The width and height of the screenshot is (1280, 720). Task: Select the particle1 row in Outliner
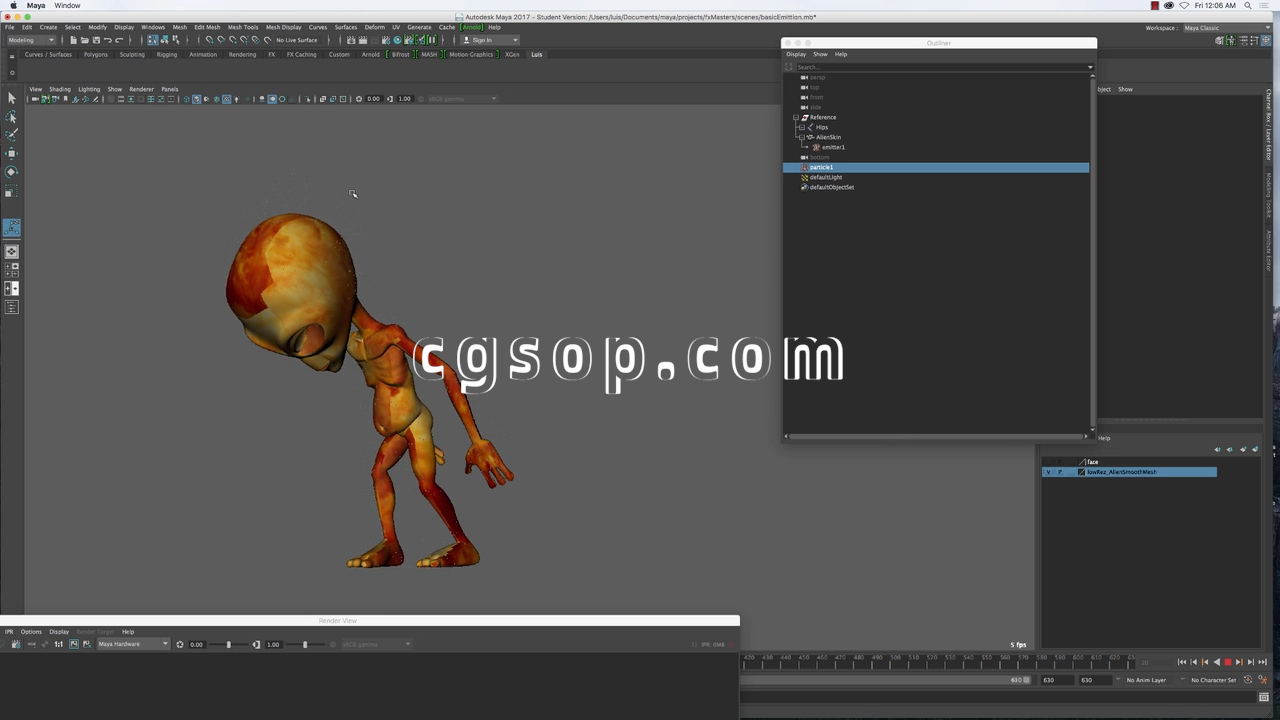coord(936,167)
